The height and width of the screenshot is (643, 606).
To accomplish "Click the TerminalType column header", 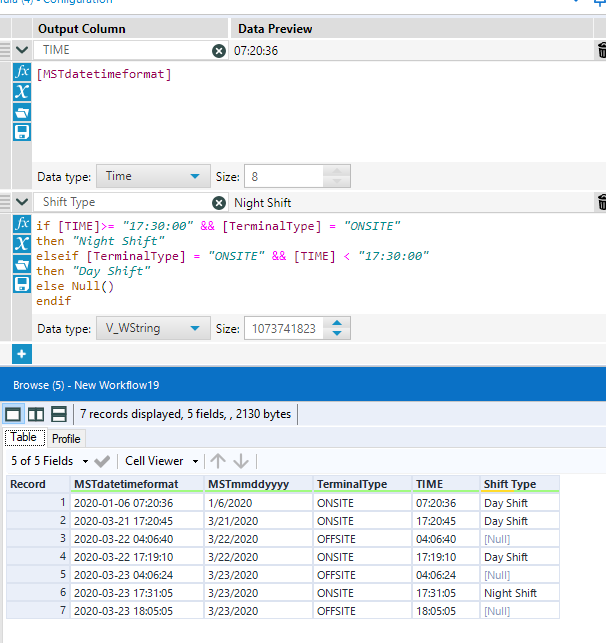I will point(351,484).
